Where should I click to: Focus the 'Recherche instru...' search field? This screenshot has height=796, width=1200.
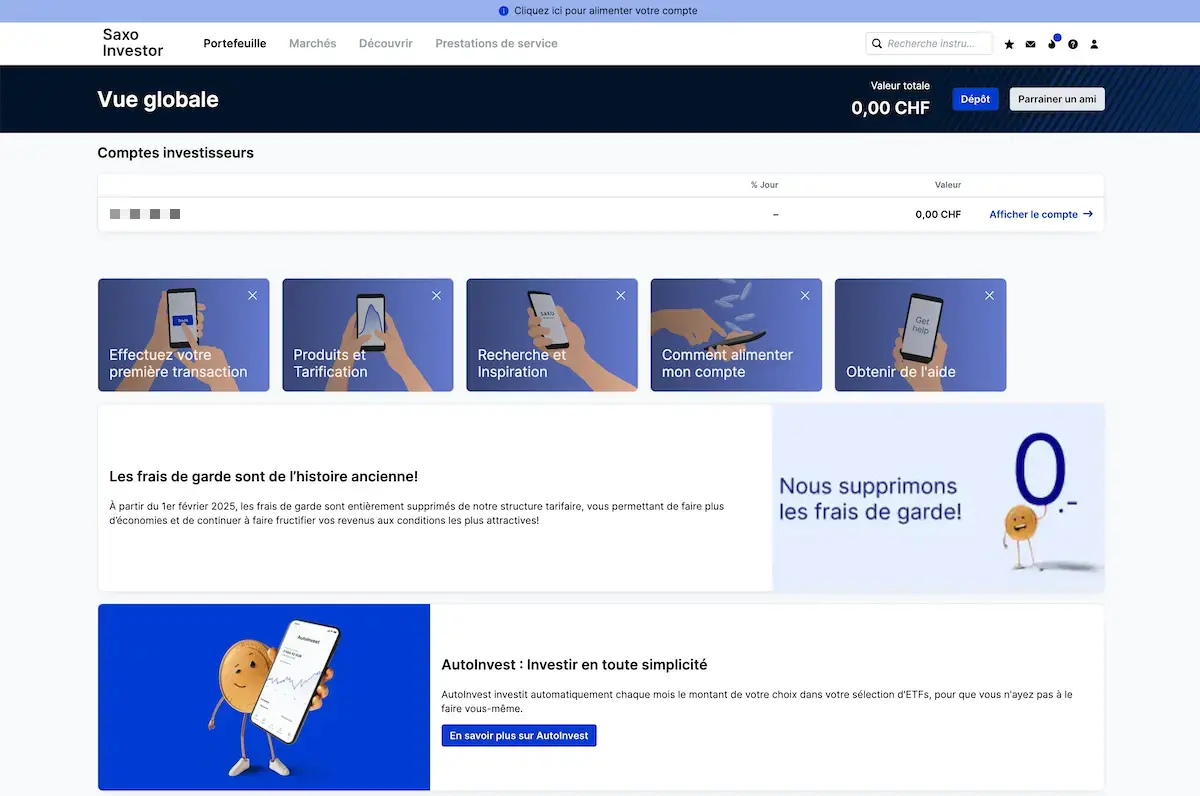(929, 44)
